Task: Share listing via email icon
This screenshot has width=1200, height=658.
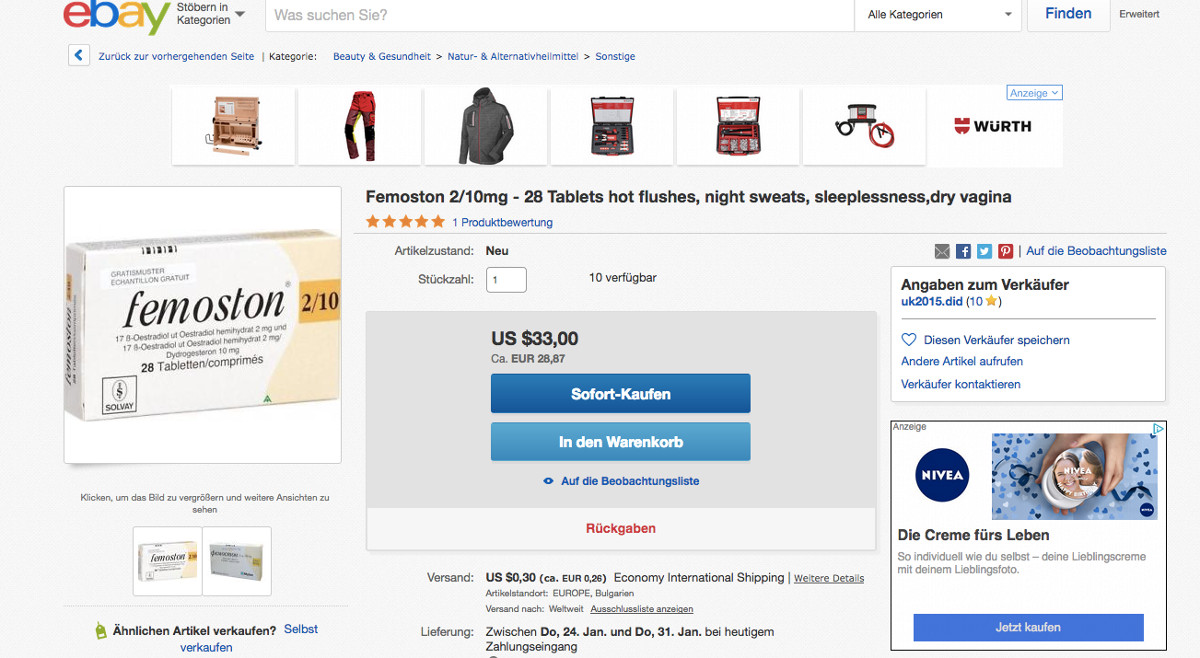Action: (942, 251)
